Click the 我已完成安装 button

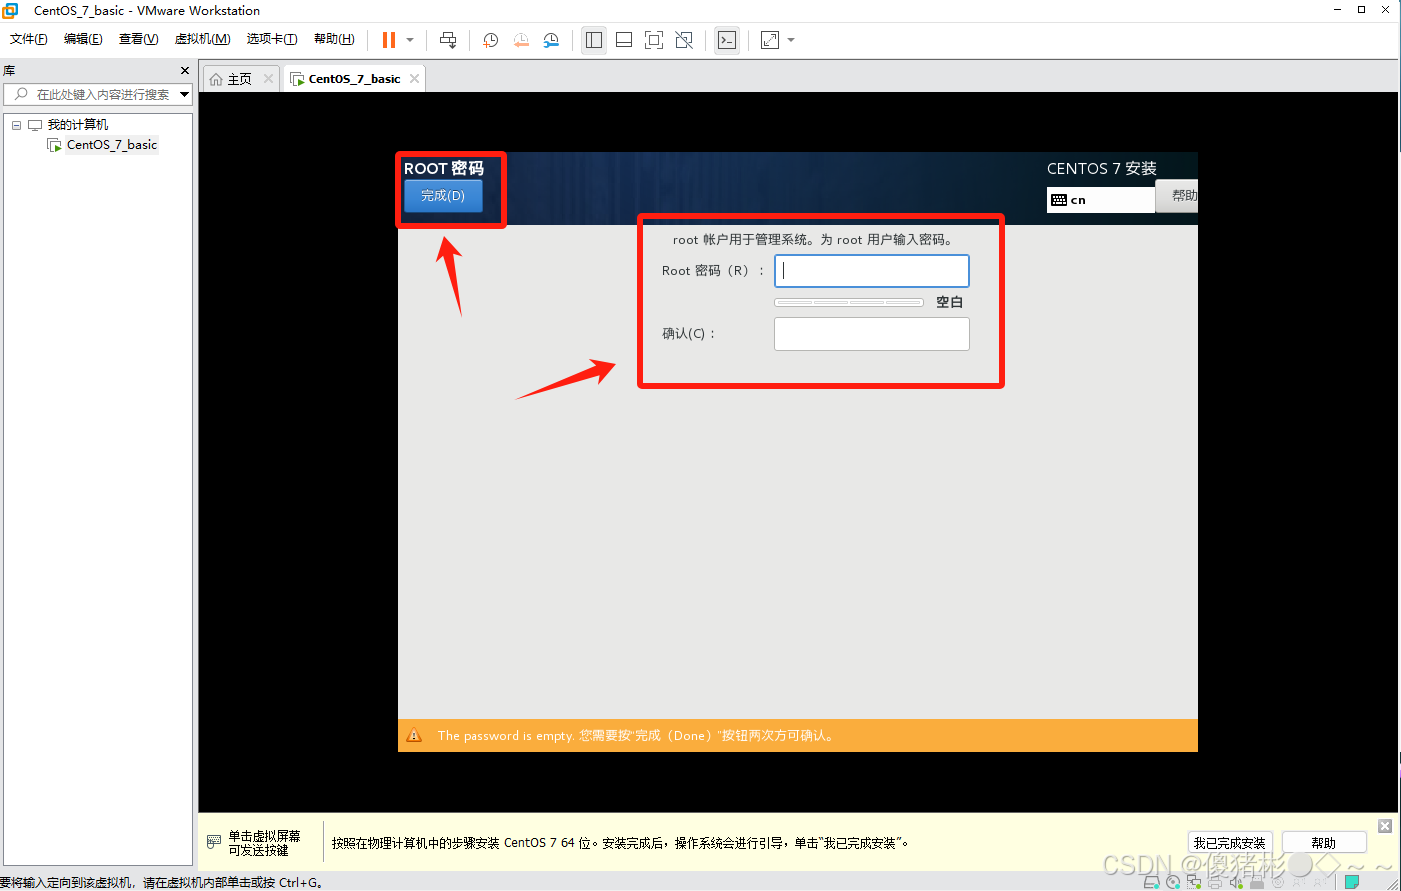(1229, 843)
